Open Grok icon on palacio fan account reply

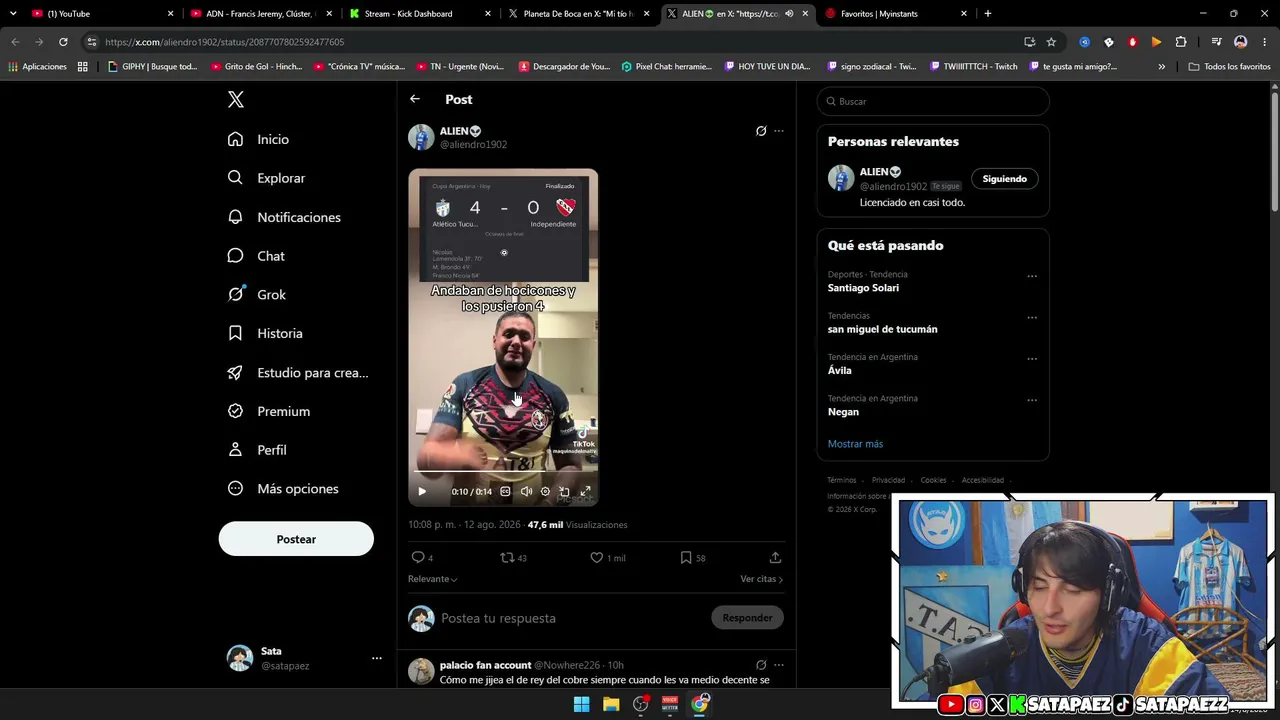point(761,665)
